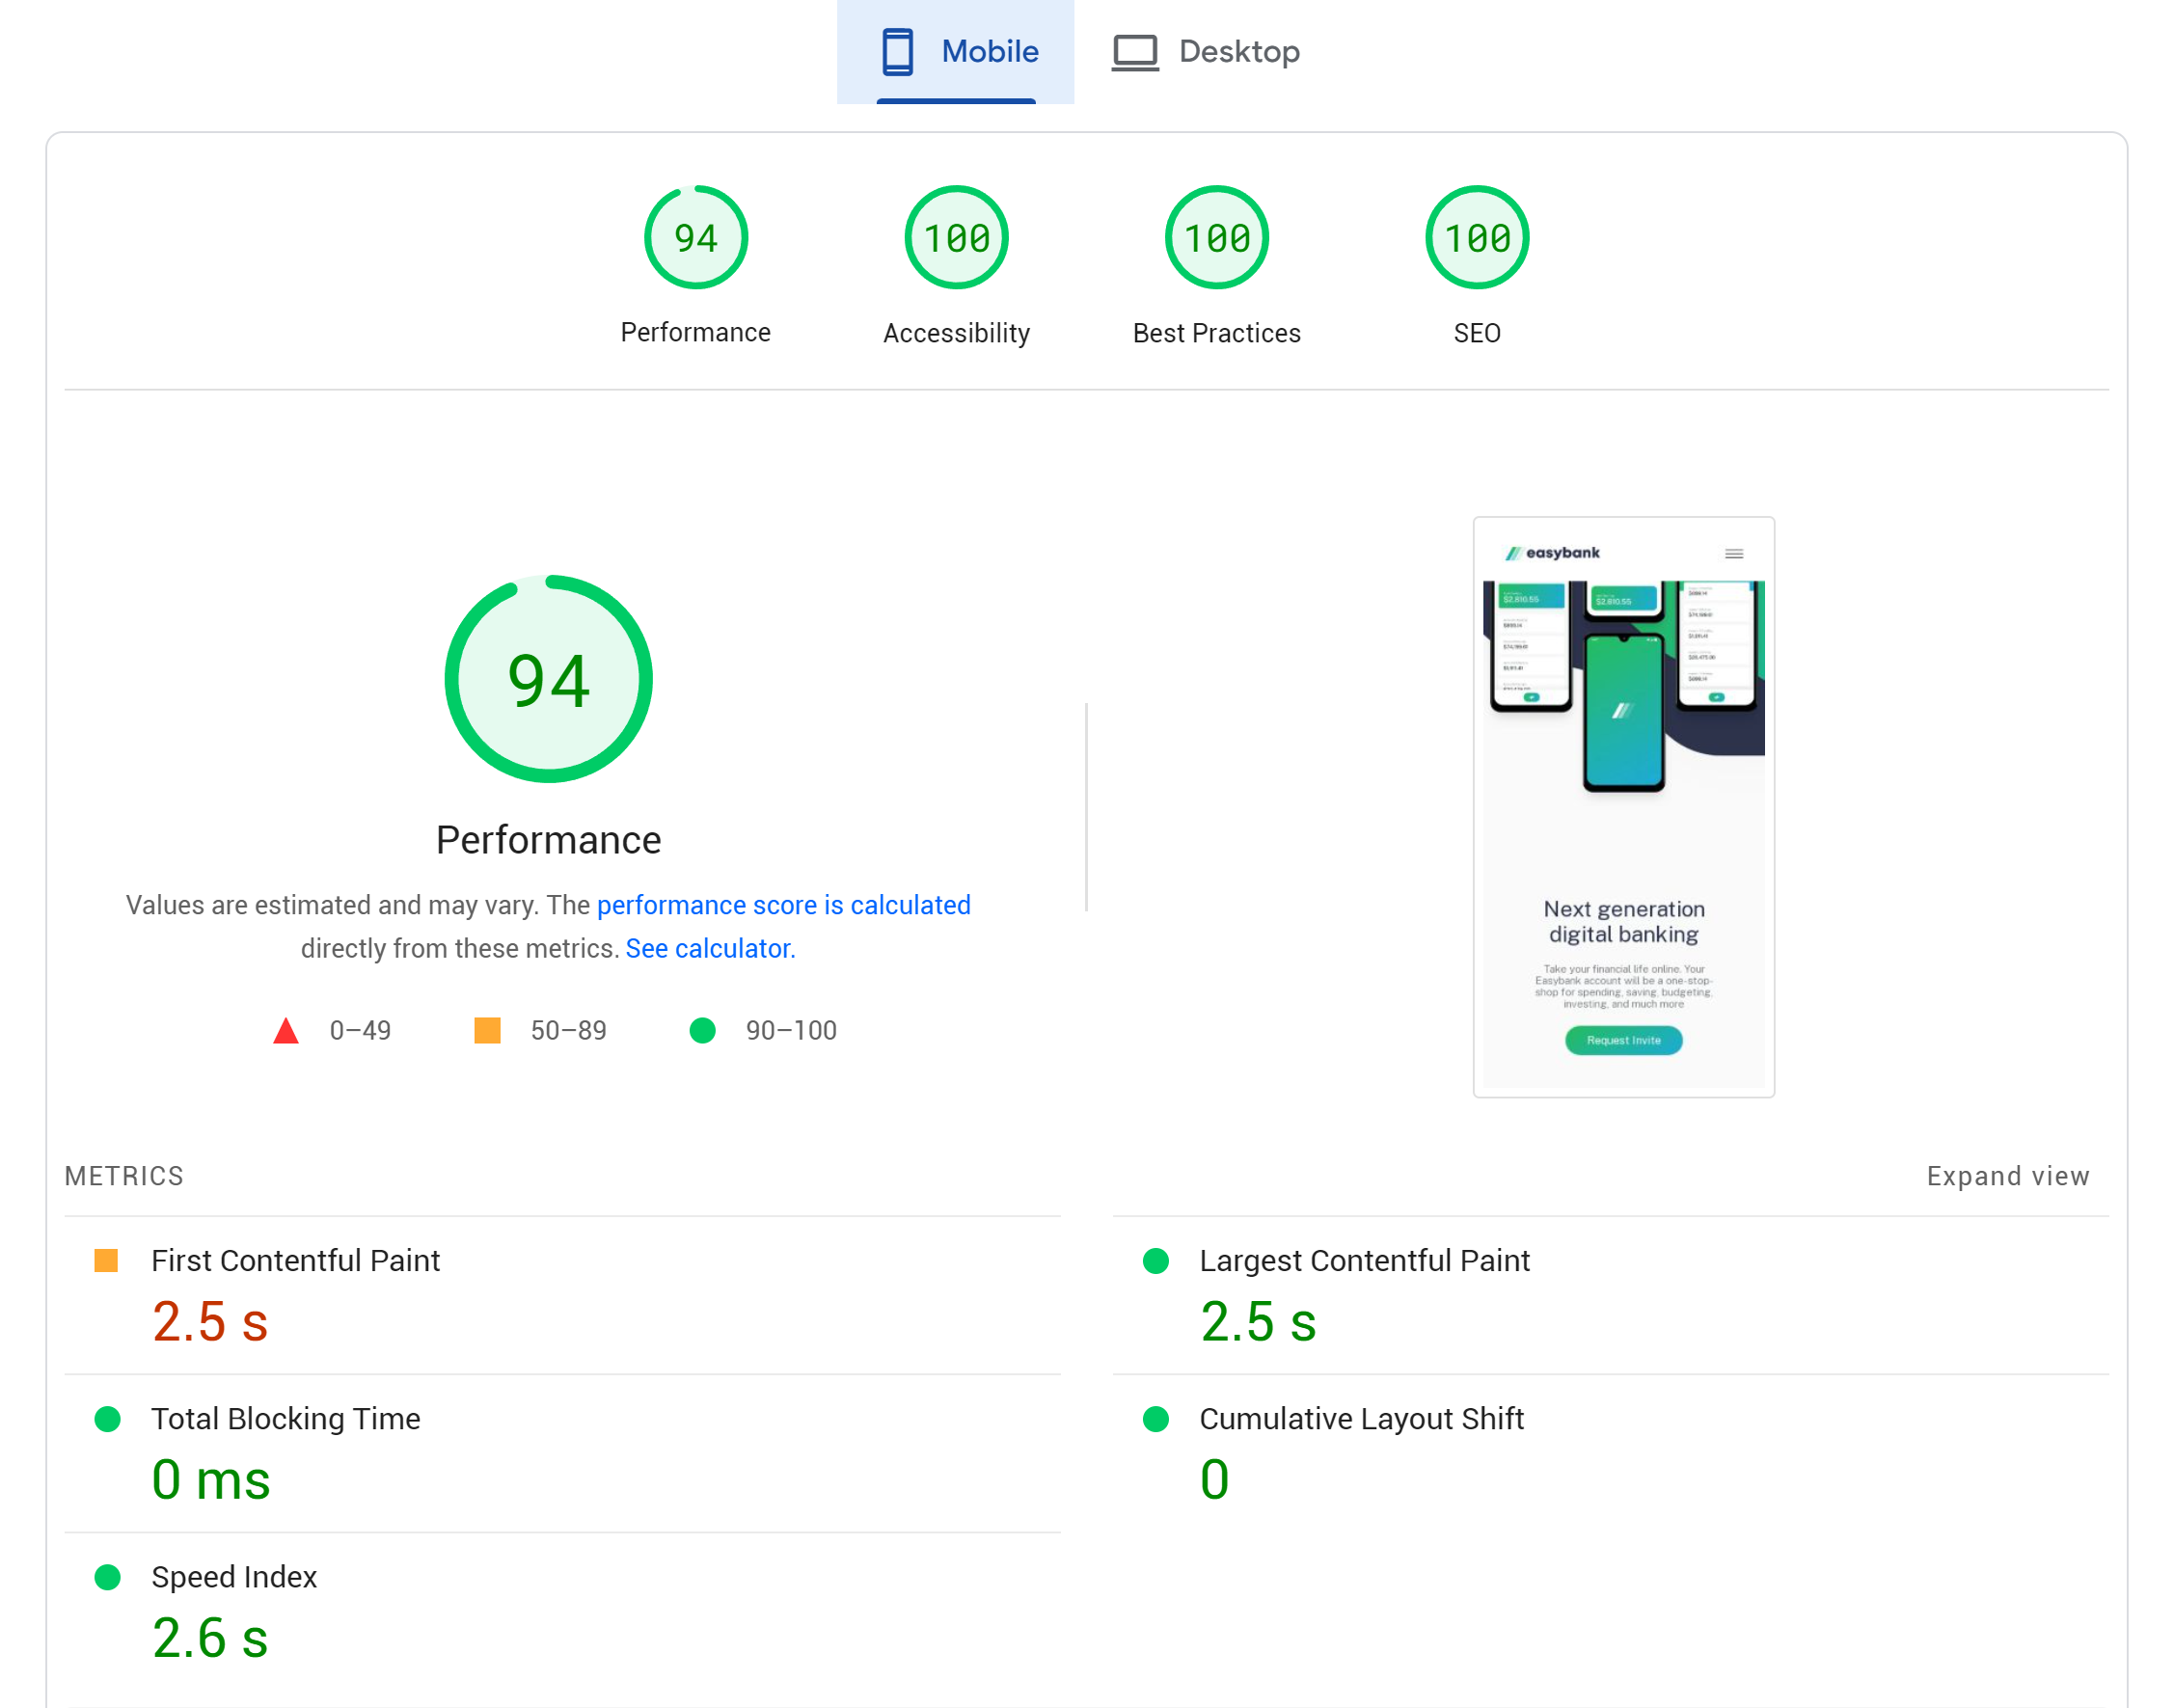The image size is (2174, 1708).
Task: Select the Speed Index metric row
Action: [234, 1577]
